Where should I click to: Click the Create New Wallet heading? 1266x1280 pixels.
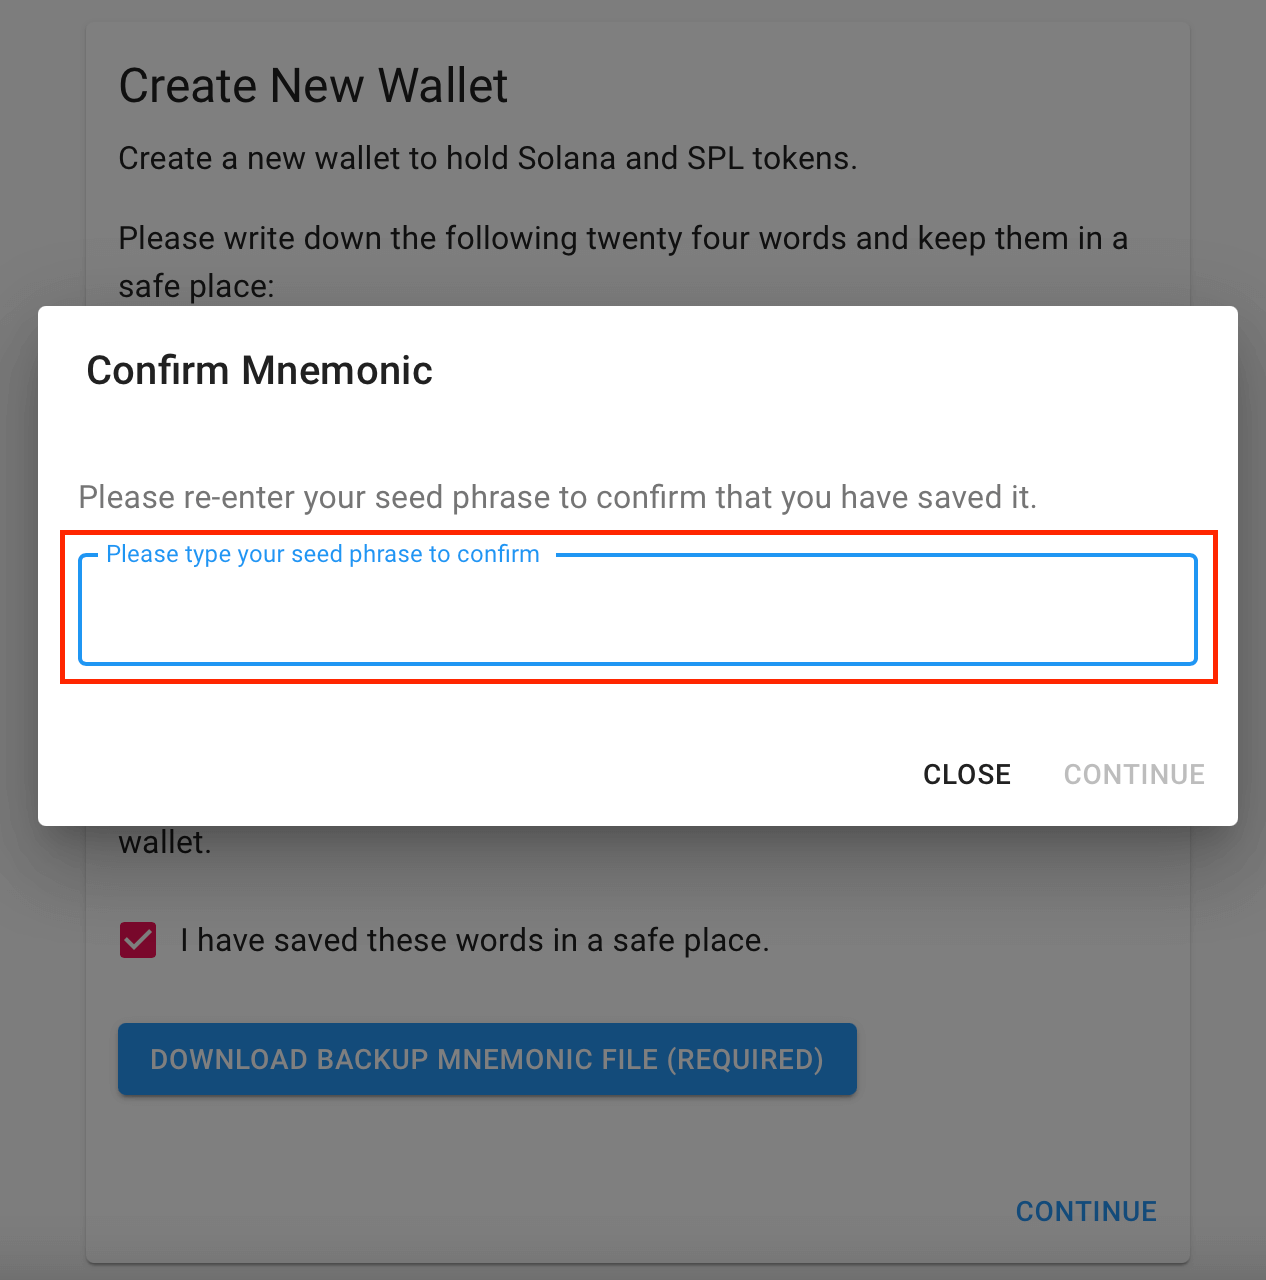[313, 86]
